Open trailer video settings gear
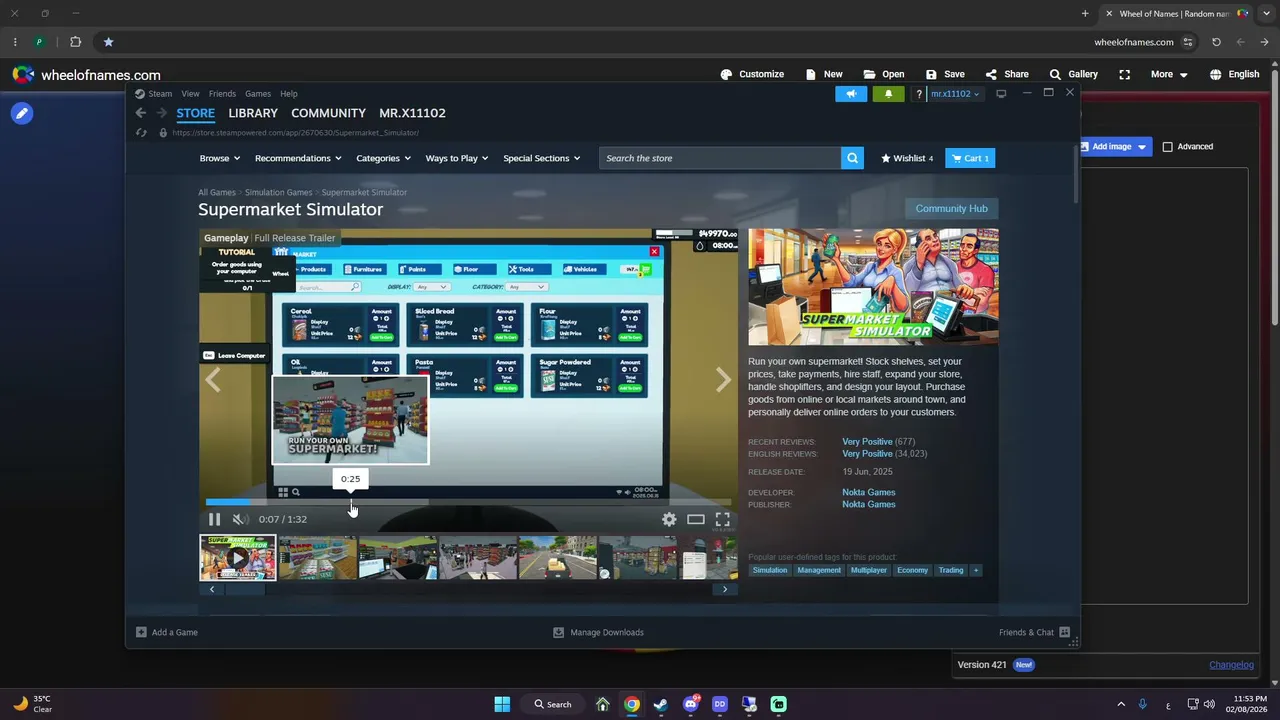Viewport: 1280px width, 720px height. 669,519
